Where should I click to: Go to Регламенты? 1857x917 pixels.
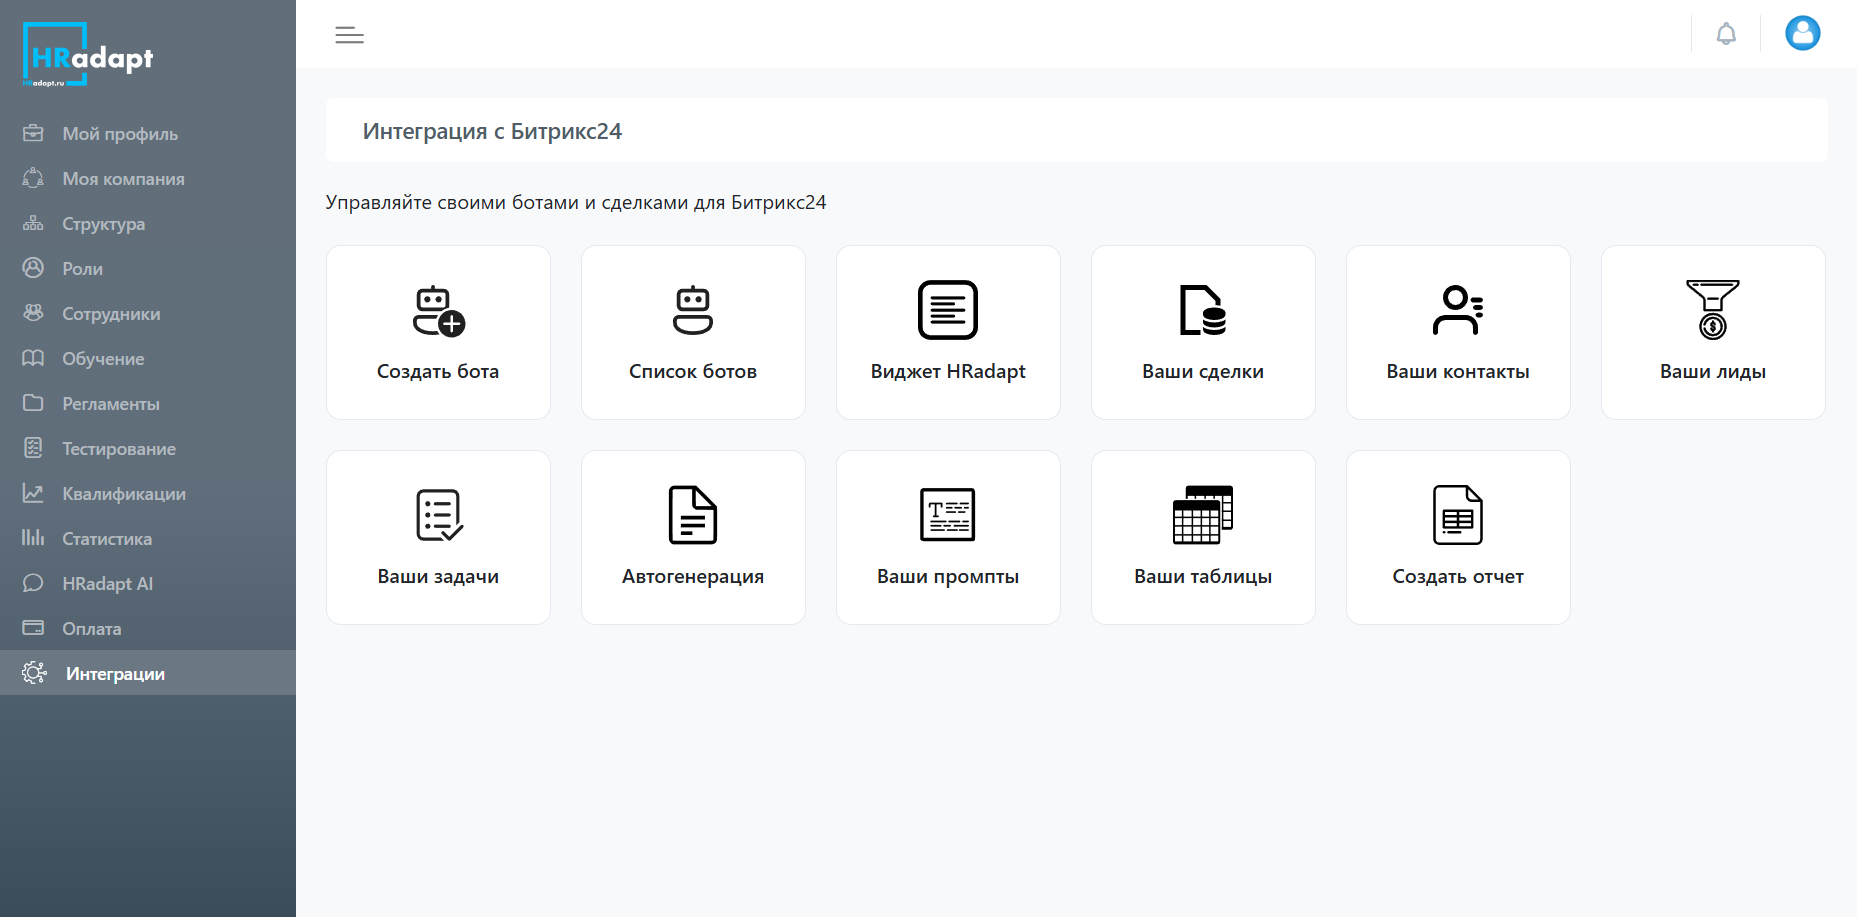tap(148, 403)
